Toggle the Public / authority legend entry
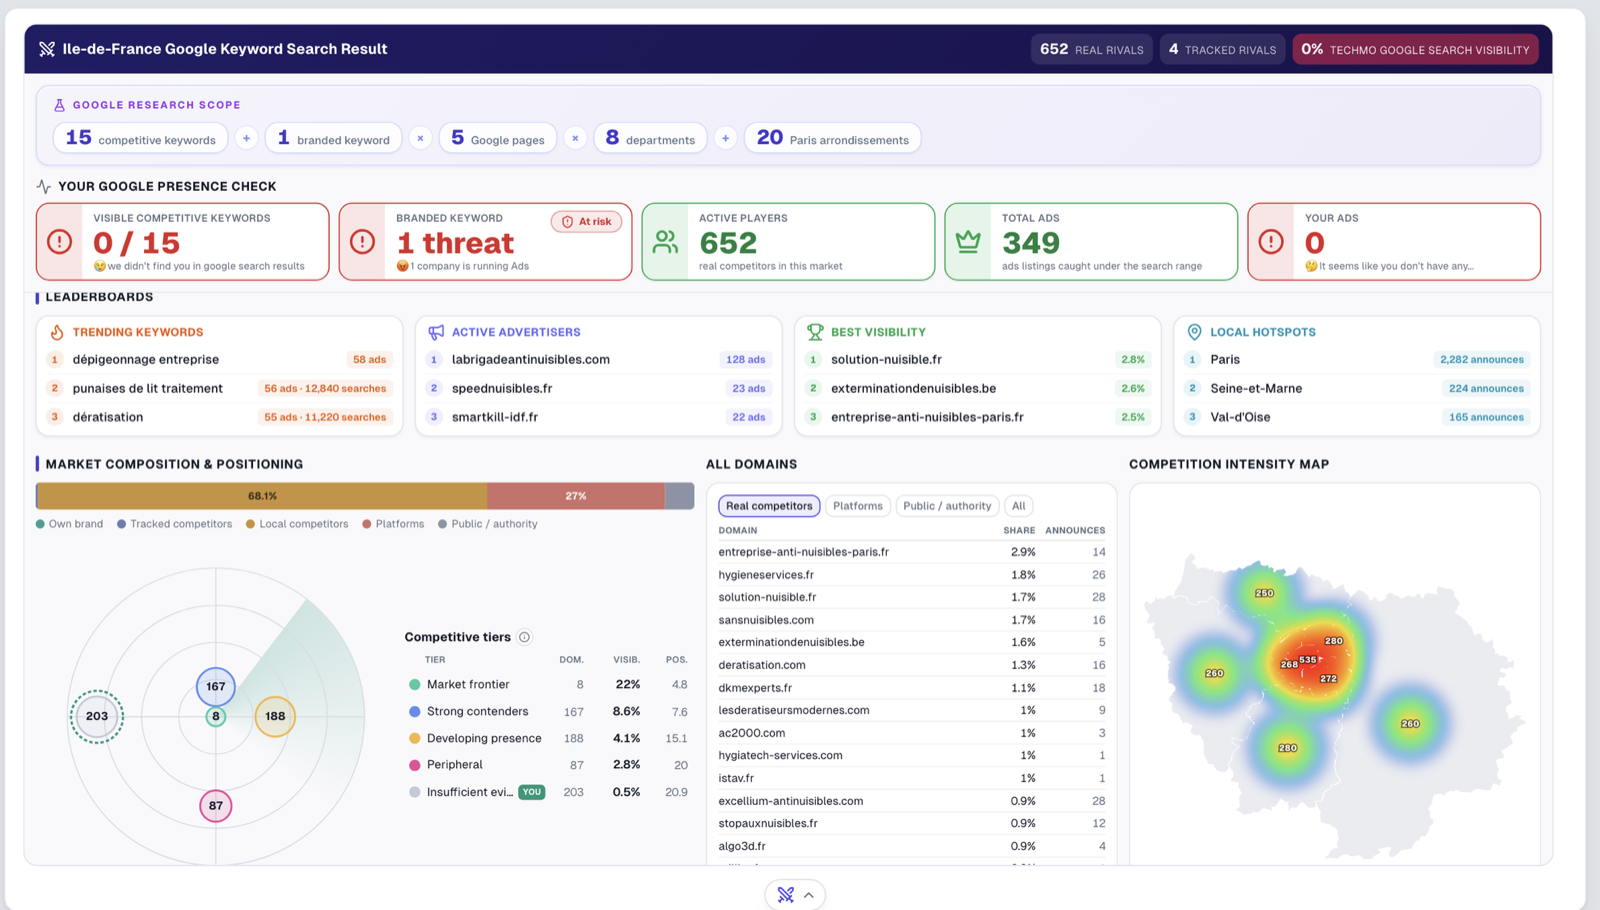Screen dimensions: 1600x910 point(488,524)
